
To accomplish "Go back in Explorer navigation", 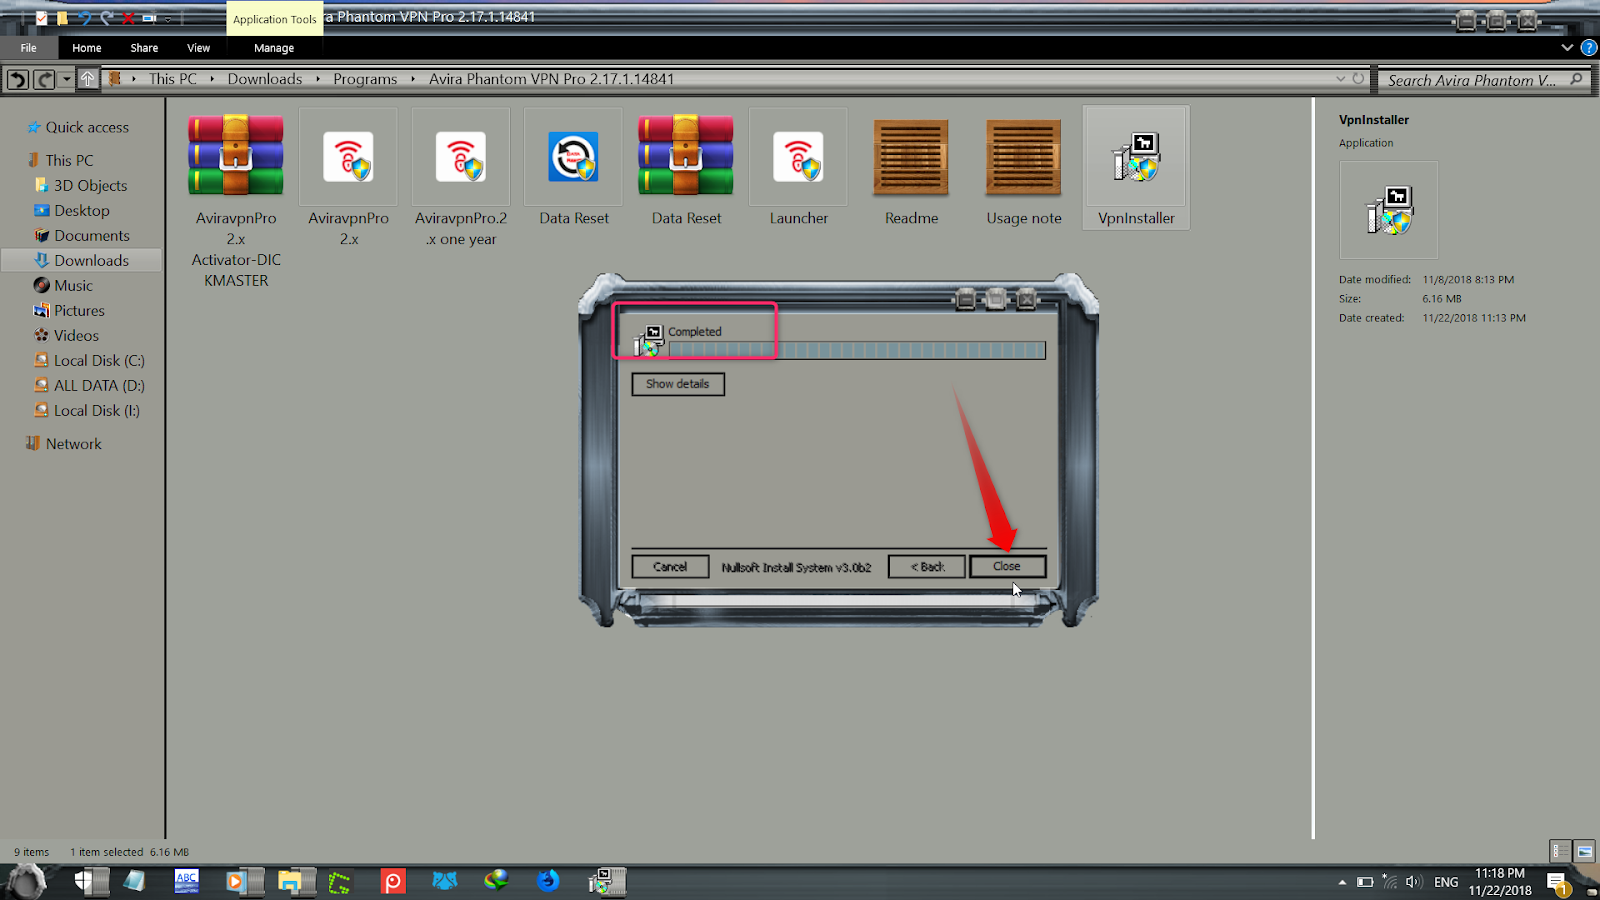I will tap(17, 79).
